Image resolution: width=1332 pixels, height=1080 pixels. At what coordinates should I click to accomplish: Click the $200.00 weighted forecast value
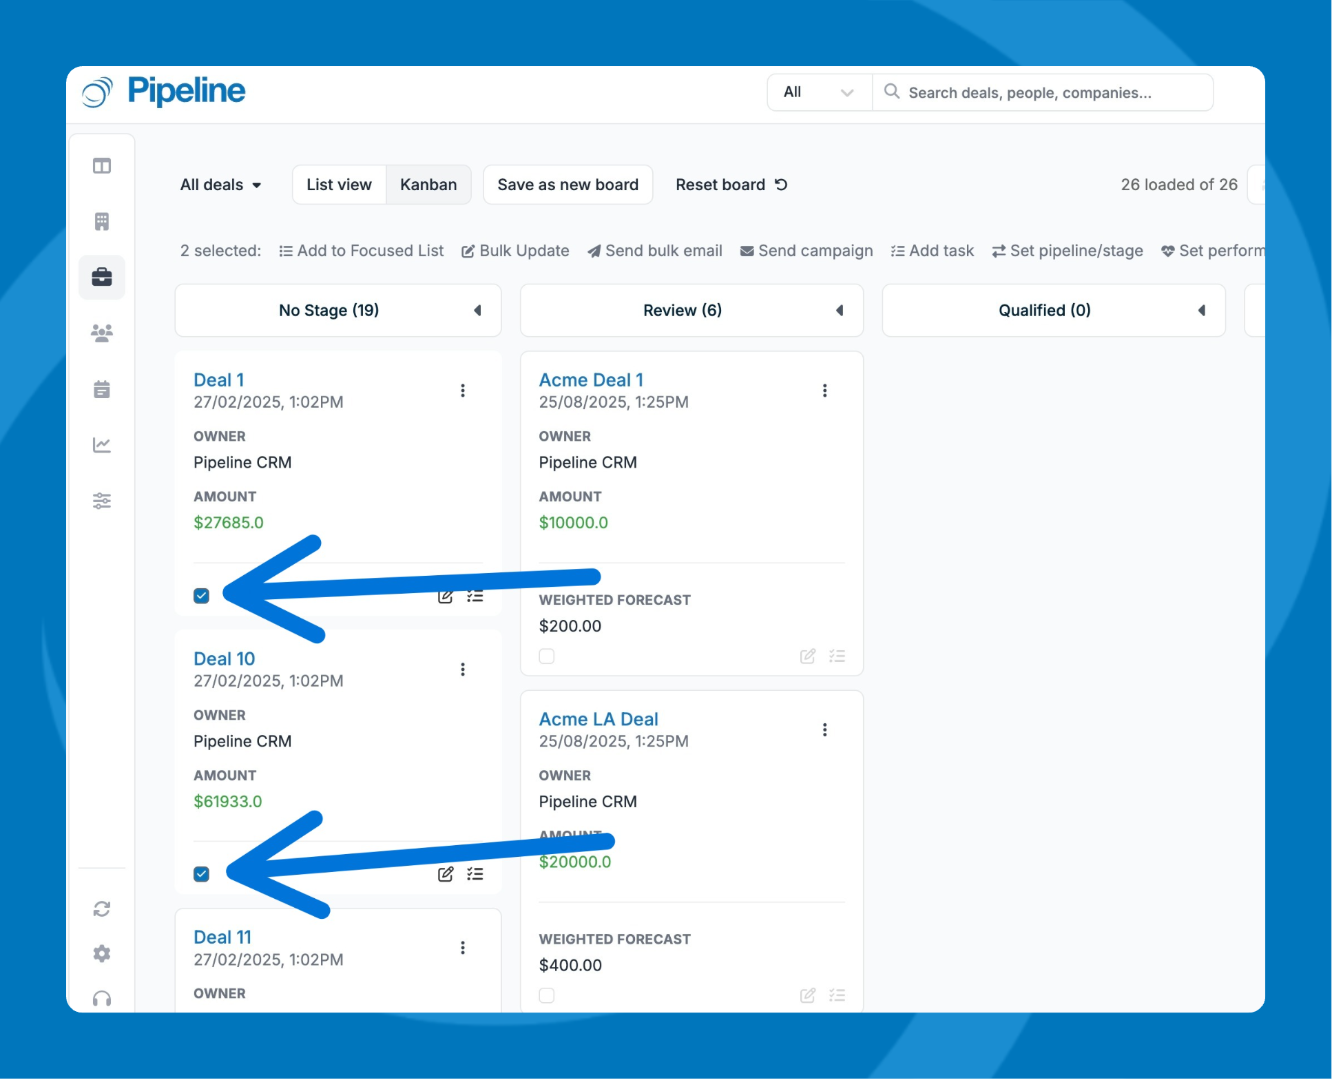570,626
